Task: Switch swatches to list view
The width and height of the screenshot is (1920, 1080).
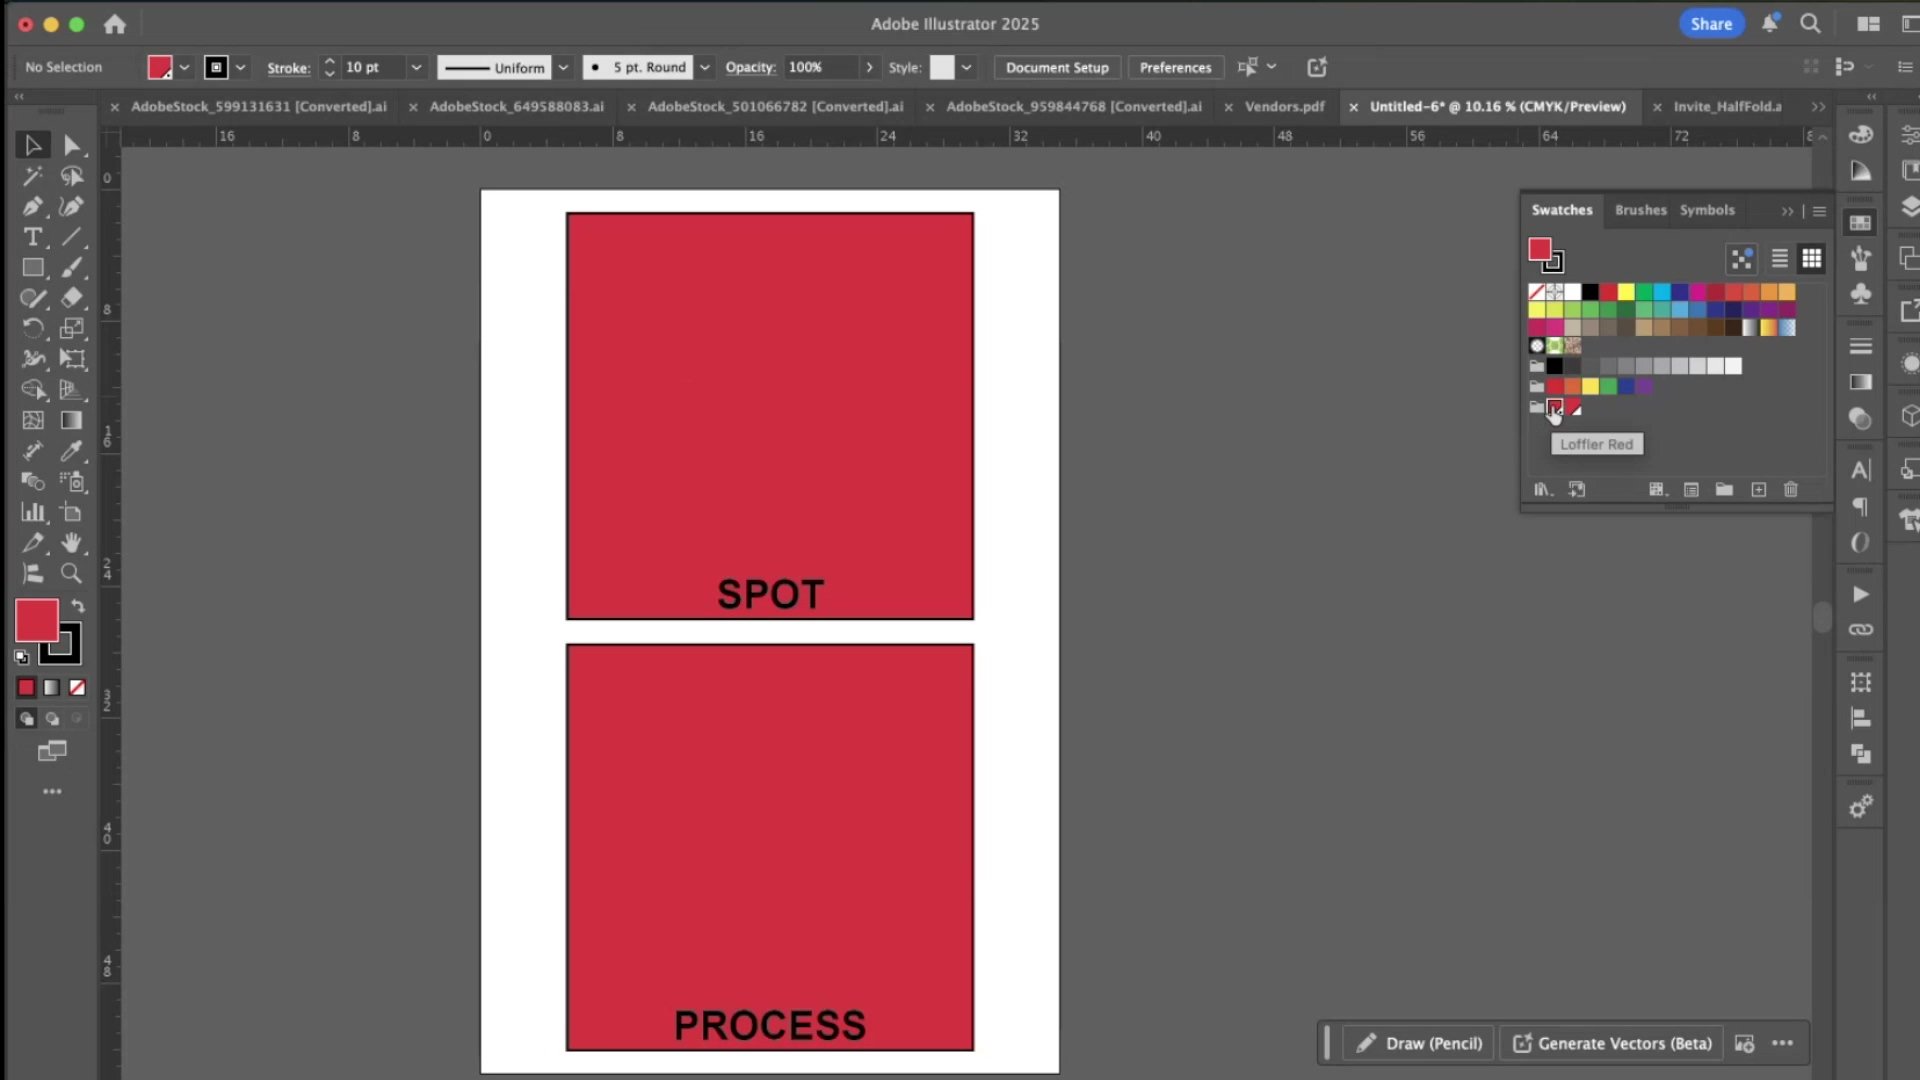Action: 1779,259
